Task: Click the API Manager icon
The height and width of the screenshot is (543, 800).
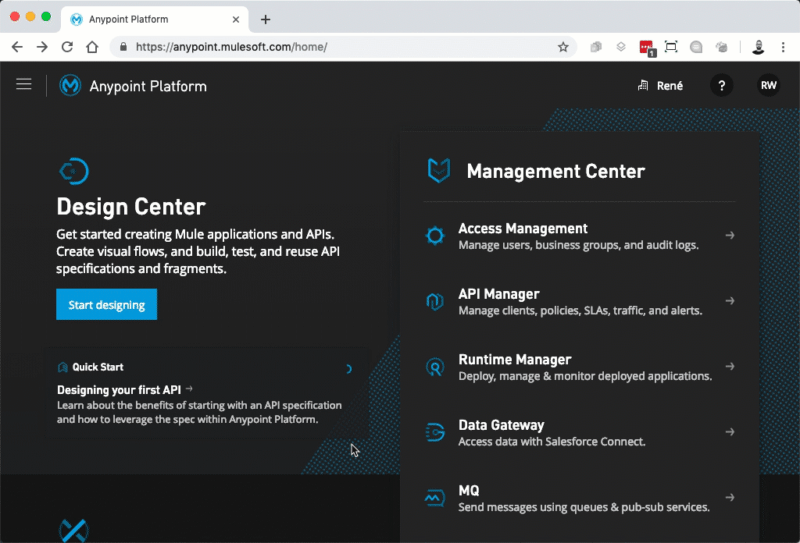Action: [x=435, y=301]
